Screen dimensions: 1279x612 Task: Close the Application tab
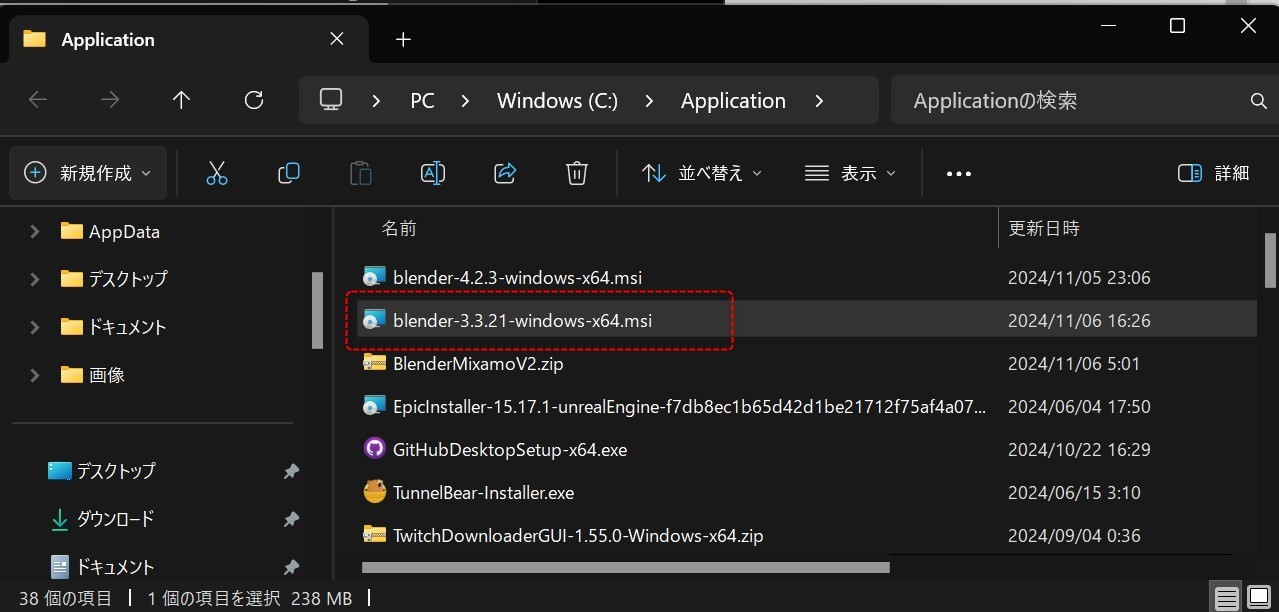[x=337, y=39]
